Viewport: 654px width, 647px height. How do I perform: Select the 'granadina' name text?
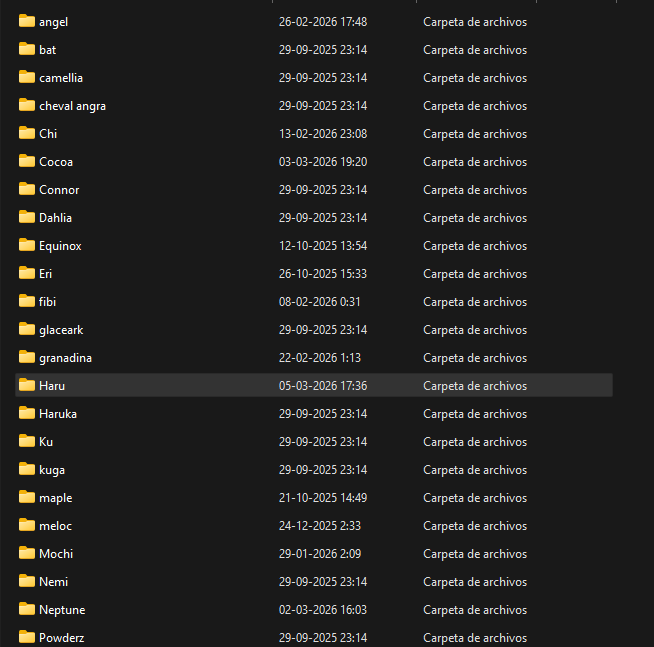pos(65,358)
